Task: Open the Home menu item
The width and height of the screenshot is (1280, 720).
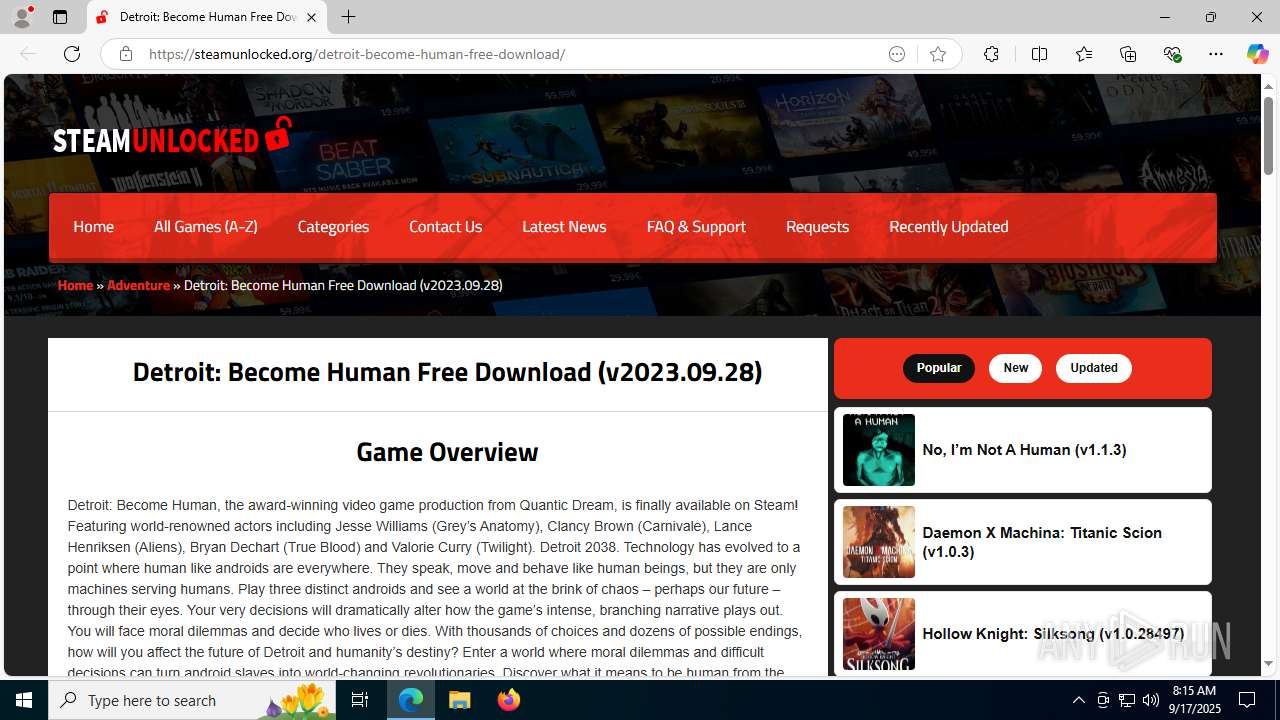Action: [x=93, y=227]
